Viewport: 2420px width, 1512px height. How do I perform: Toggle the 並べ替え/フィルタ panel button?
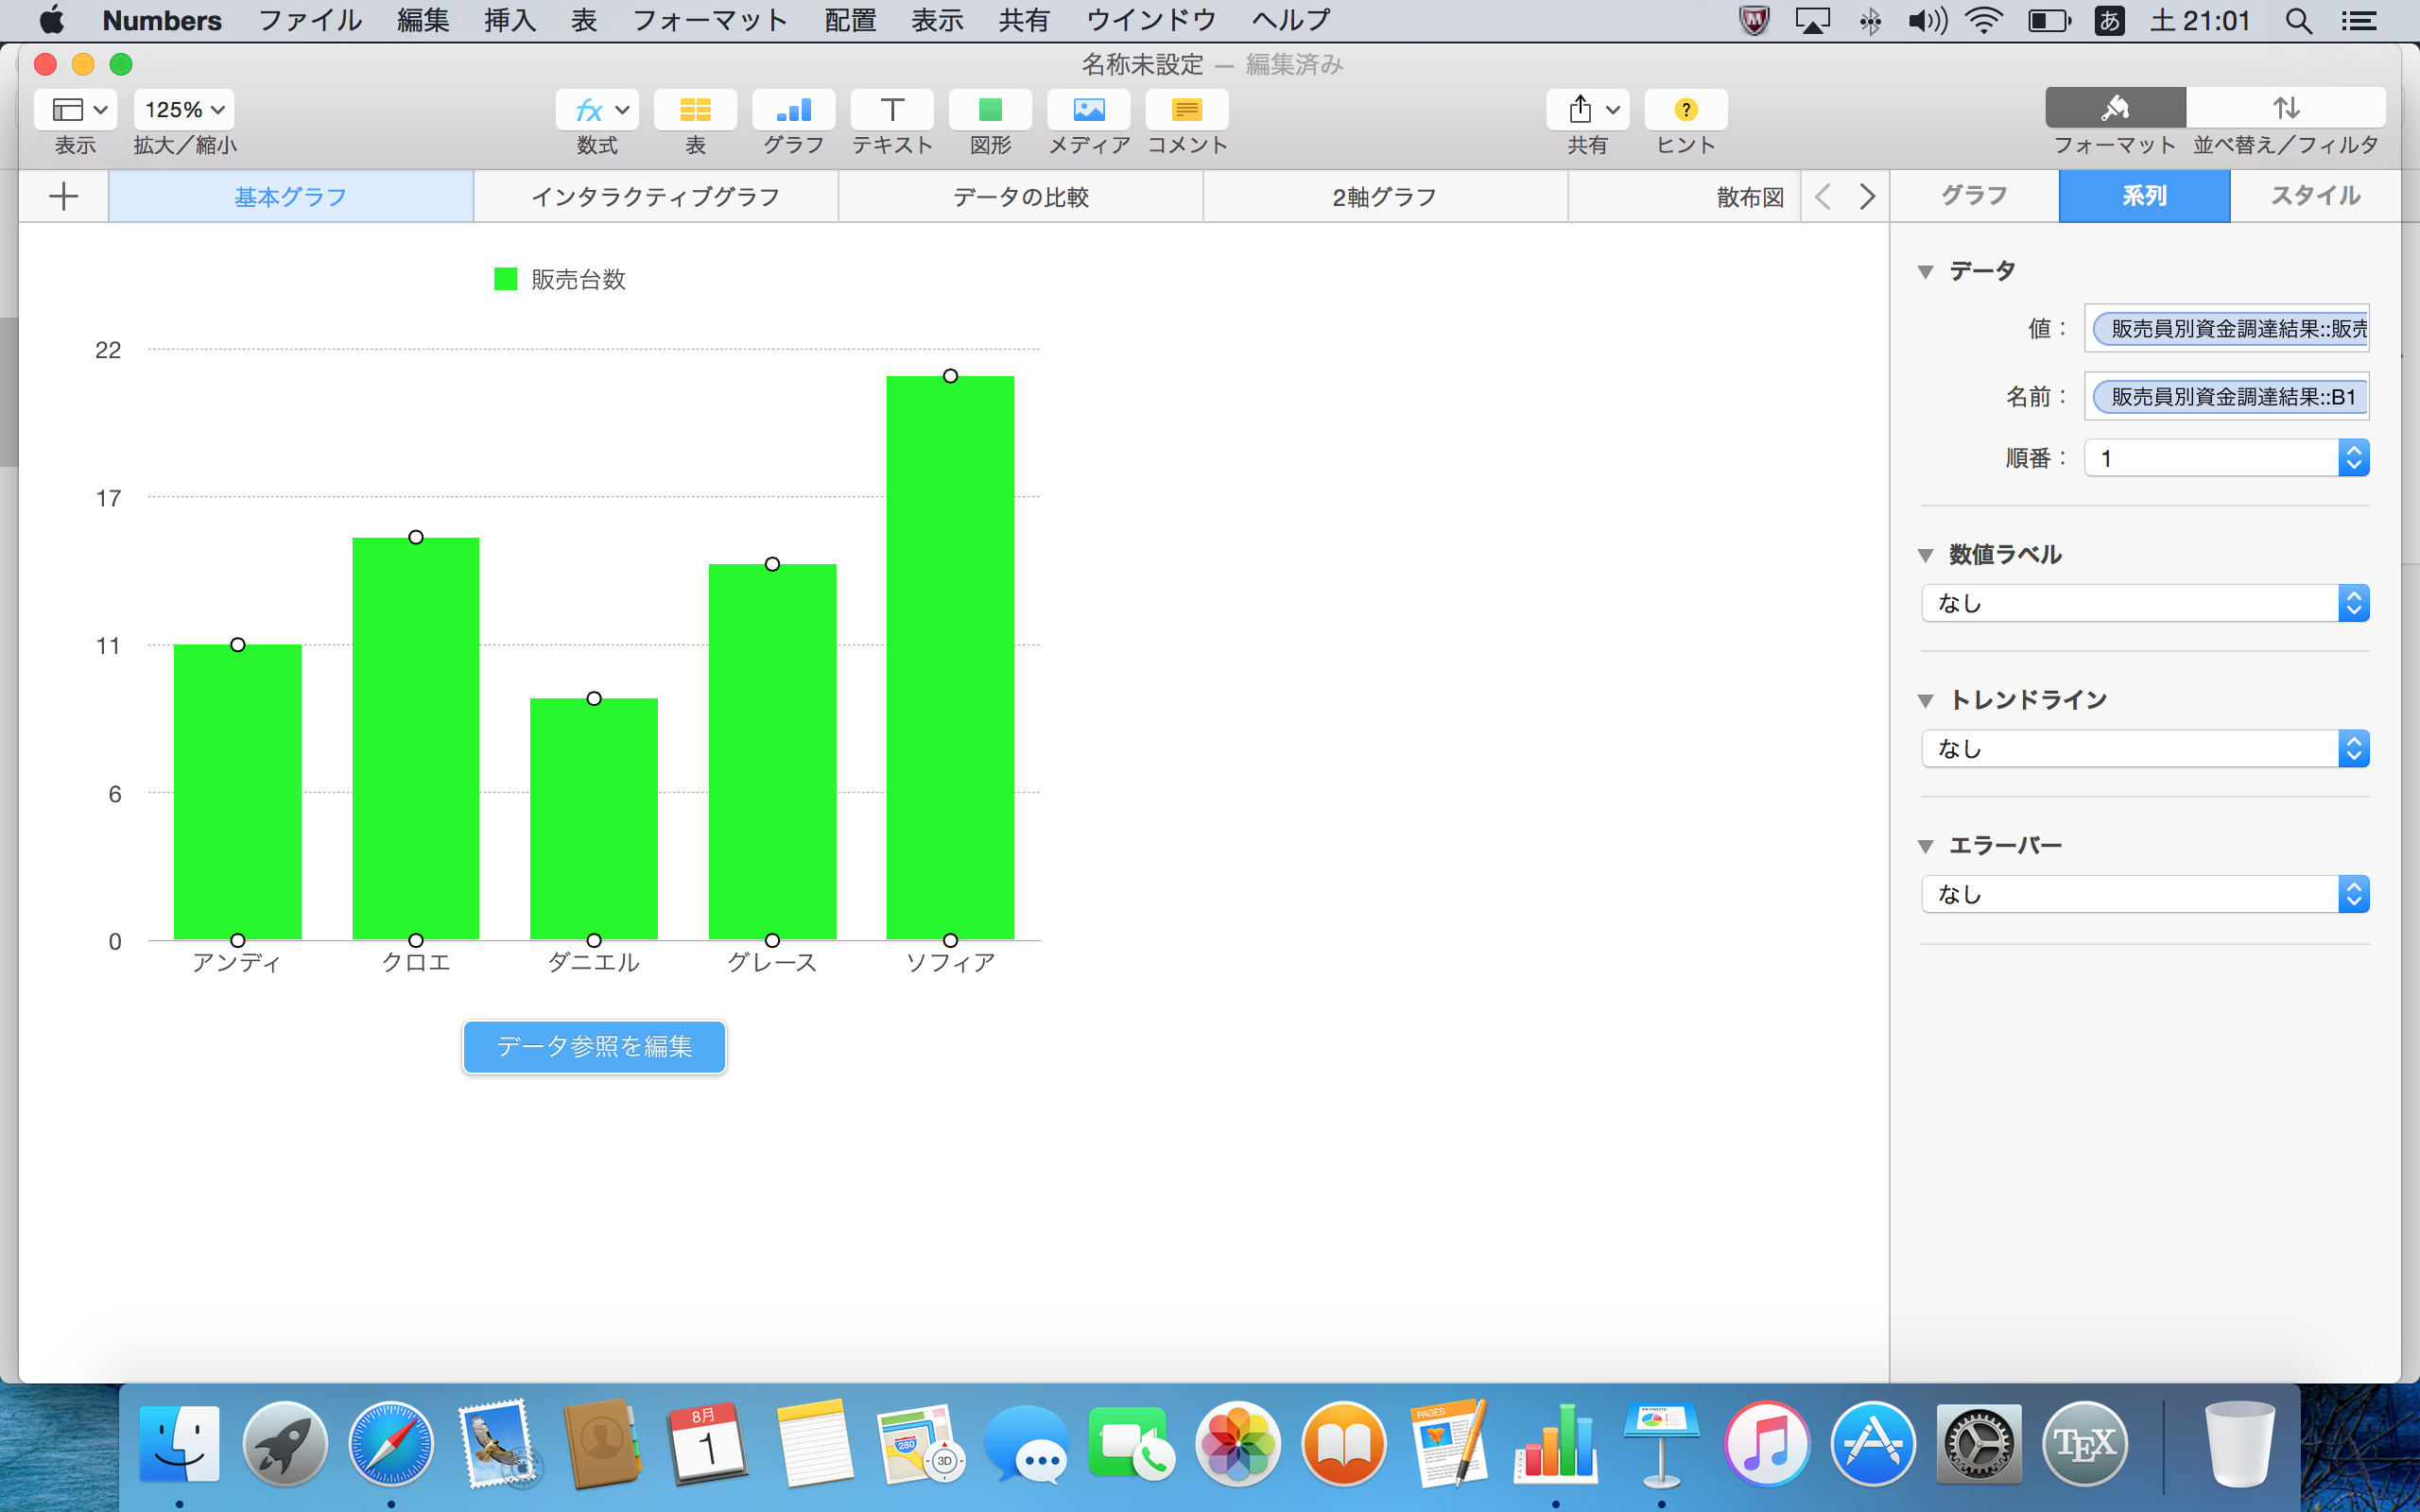(x=2285, y=108)
